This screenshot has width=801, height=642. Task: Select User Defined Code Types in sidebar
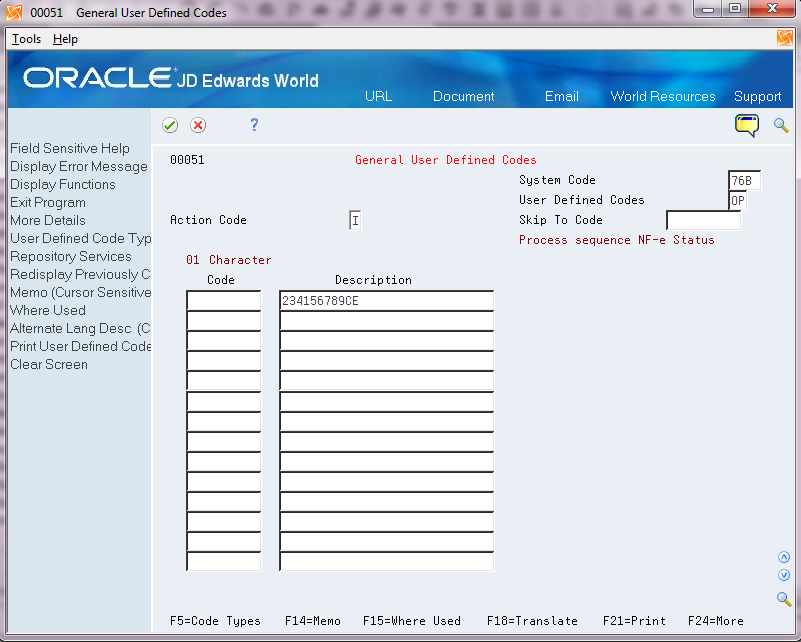(80, 239)
